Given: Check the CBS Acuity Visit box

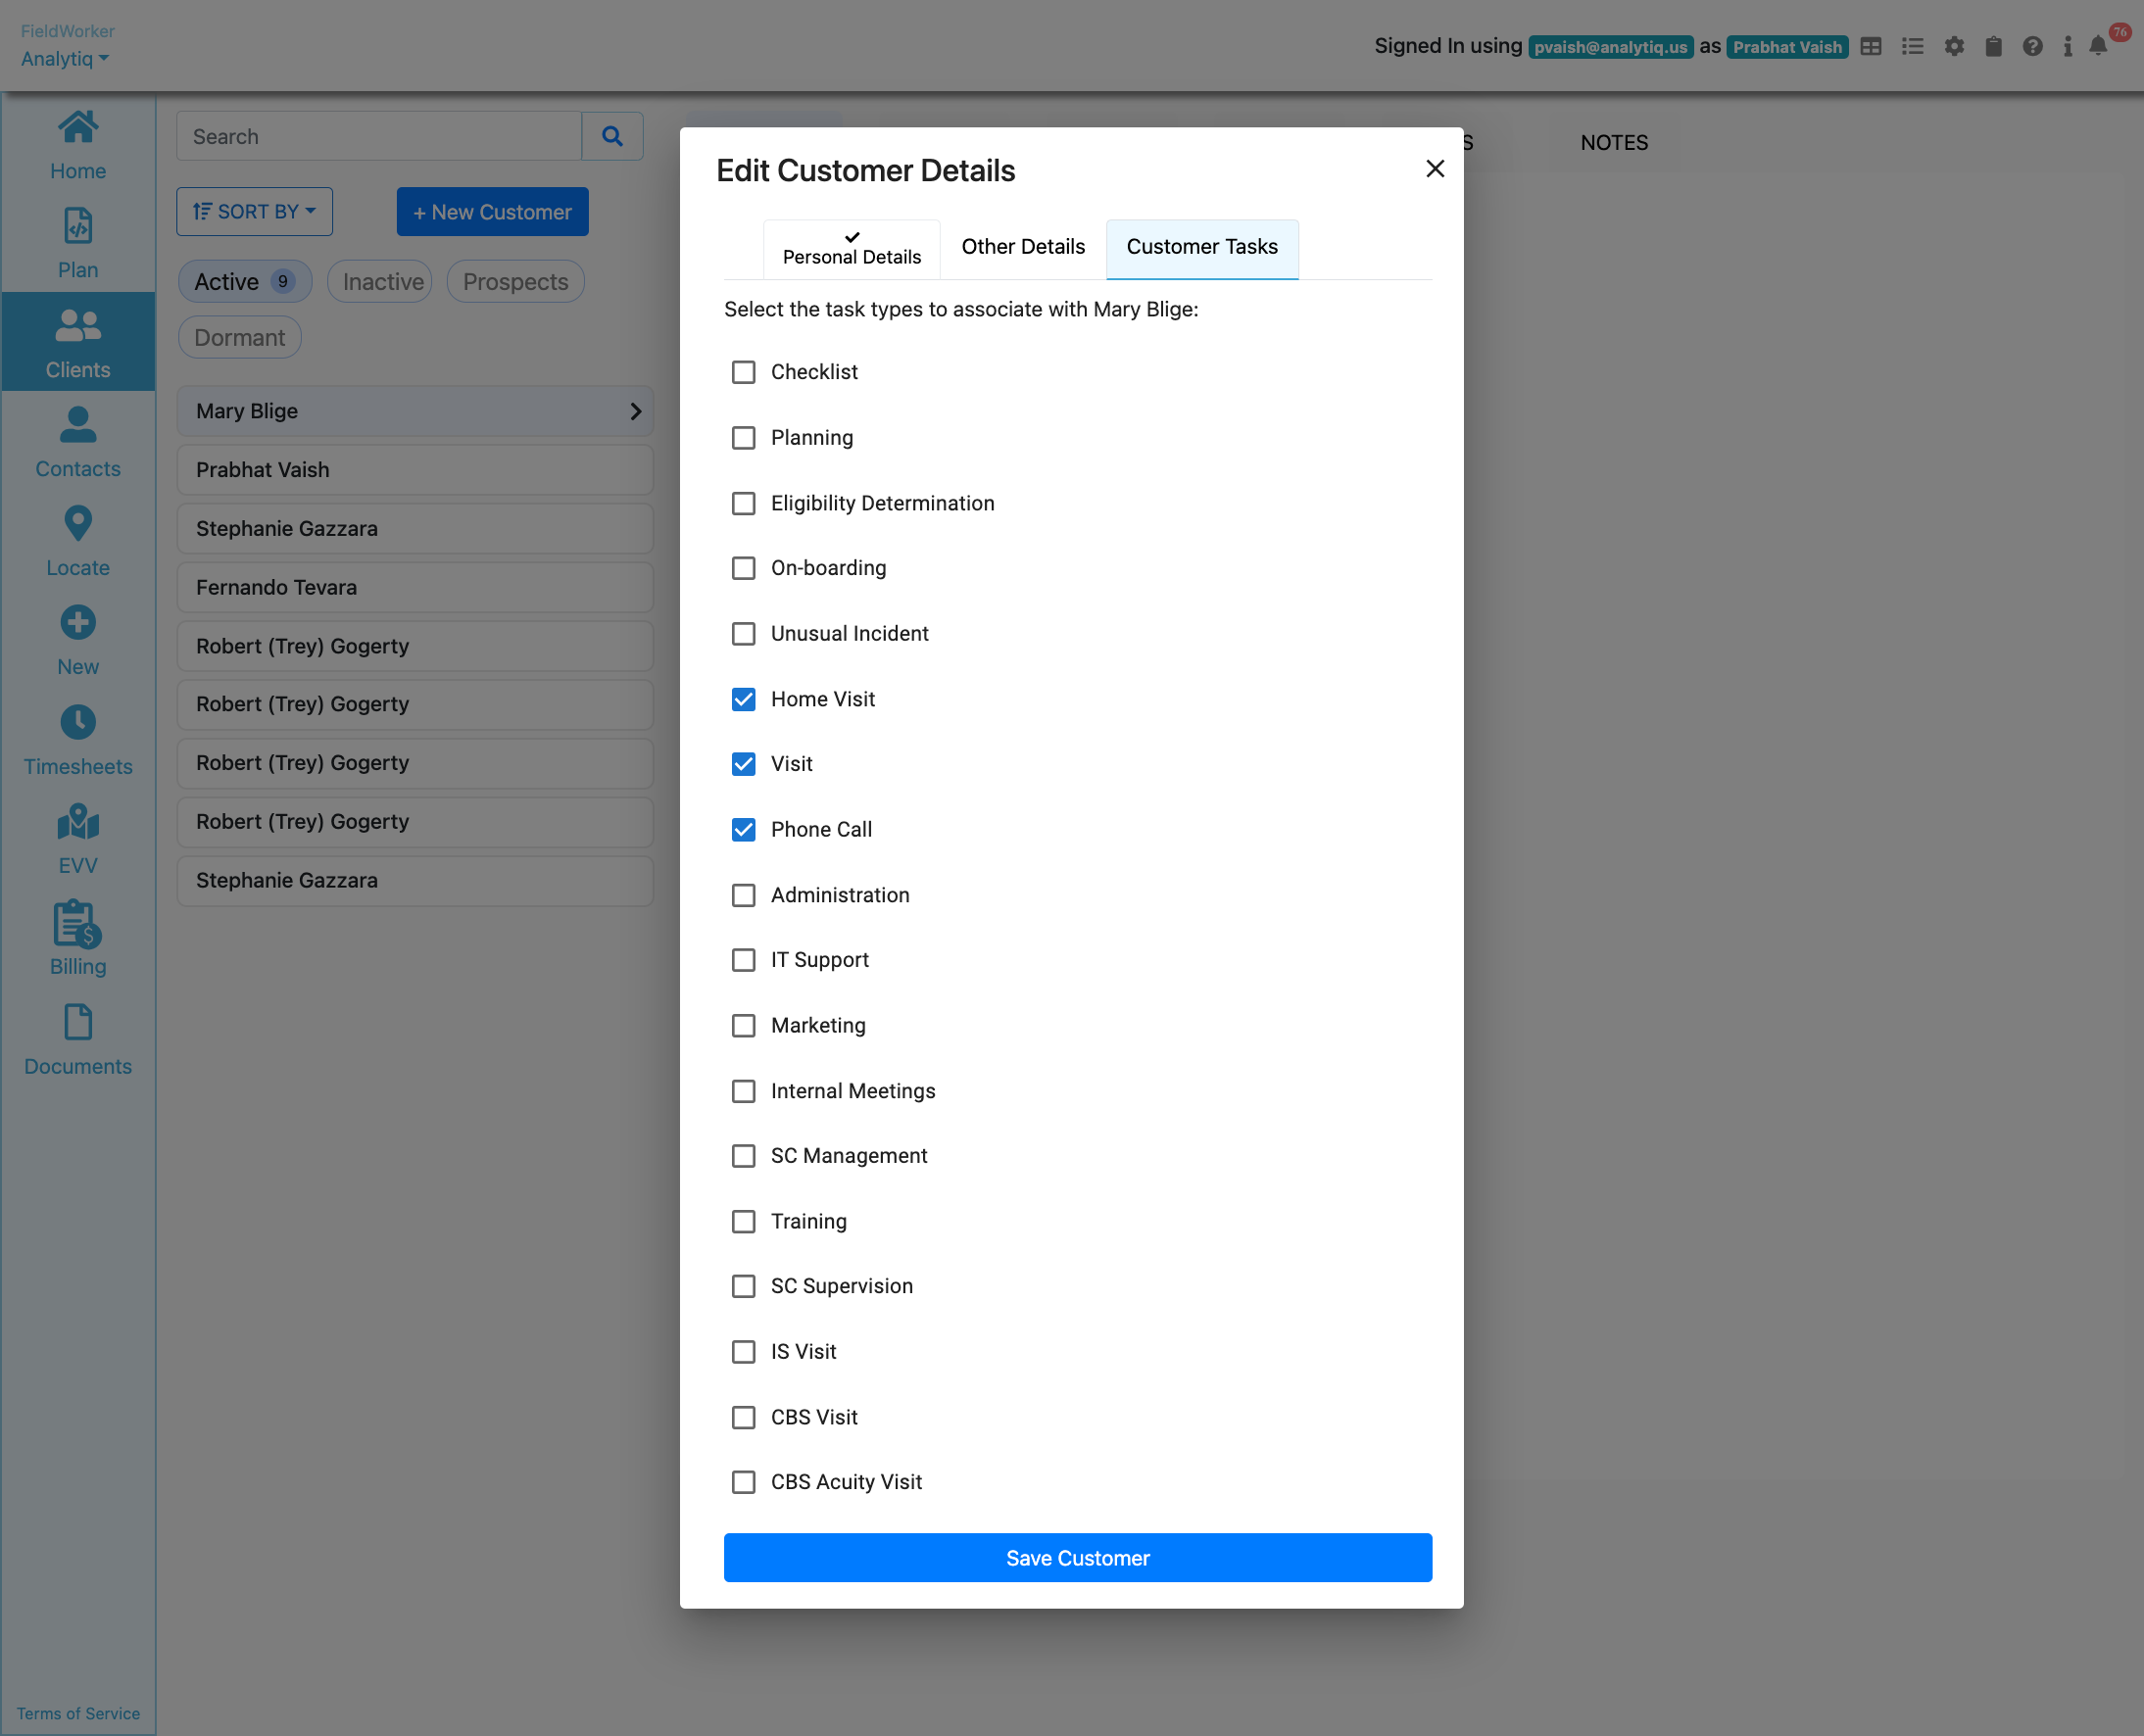Looking at the screenshot, I should [x=743, y=1482].
